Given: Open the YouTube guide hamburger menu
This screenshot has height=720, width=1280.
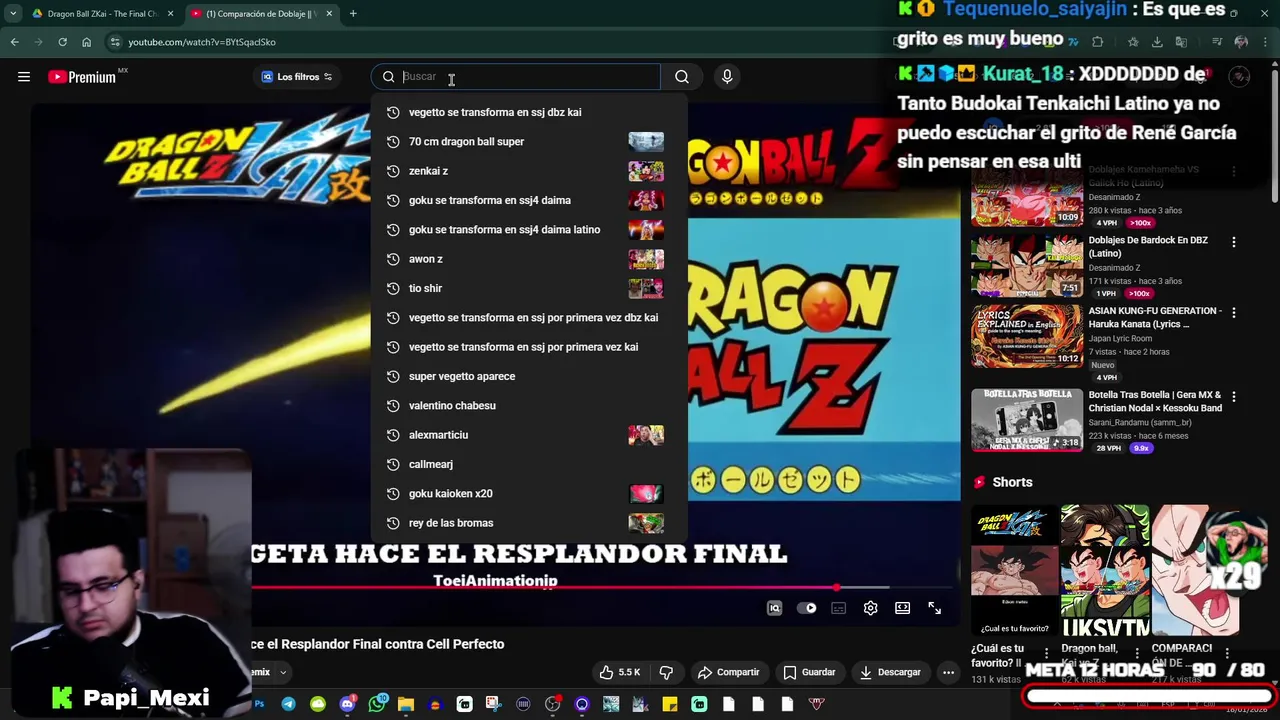Looking at the screenshot, I should pyautogui.click(x=24, y=77).
